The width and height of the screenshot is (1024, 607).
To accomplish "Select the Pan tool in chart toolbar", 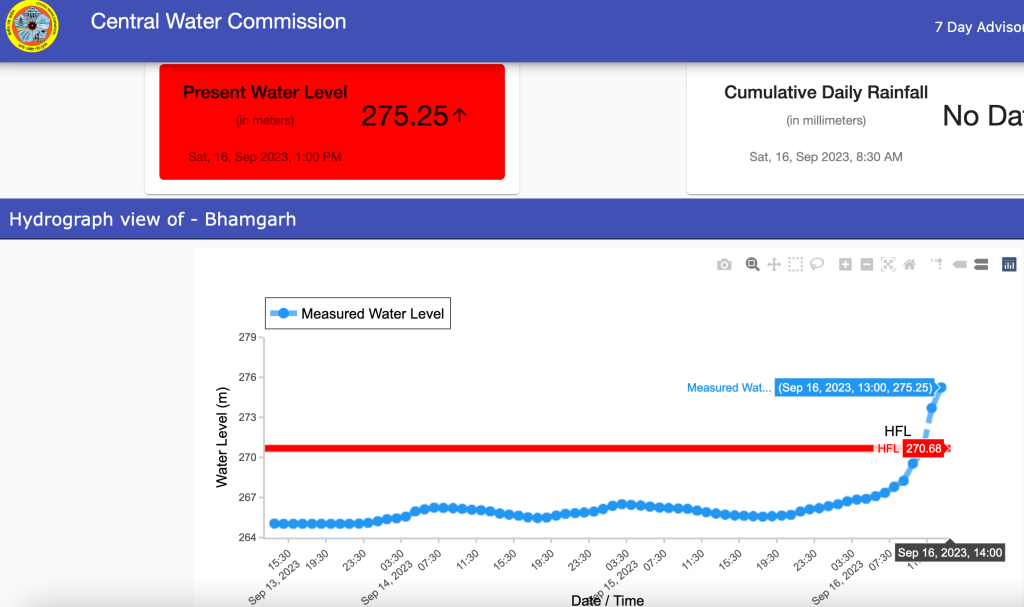I will coord(774,265).
